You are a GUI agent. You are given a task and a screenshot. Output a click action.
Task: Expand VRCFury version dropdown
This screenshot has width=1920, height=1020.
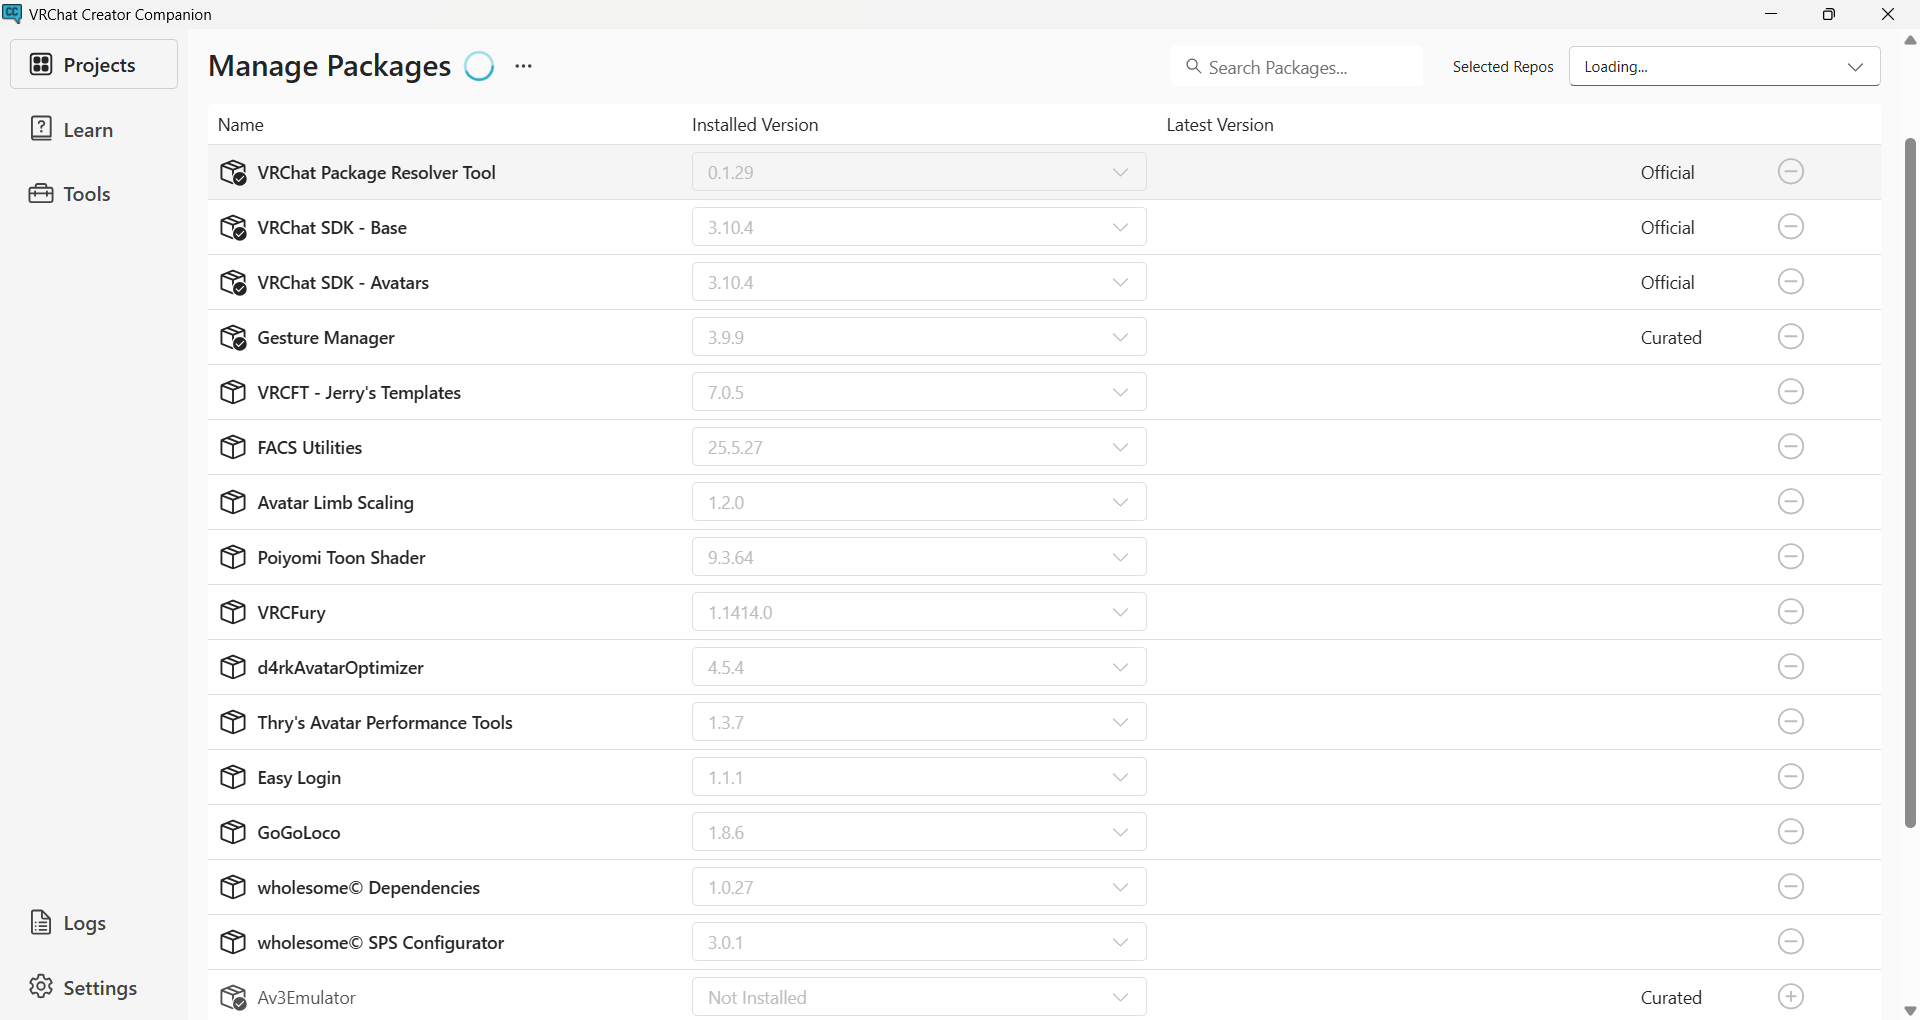919,612
